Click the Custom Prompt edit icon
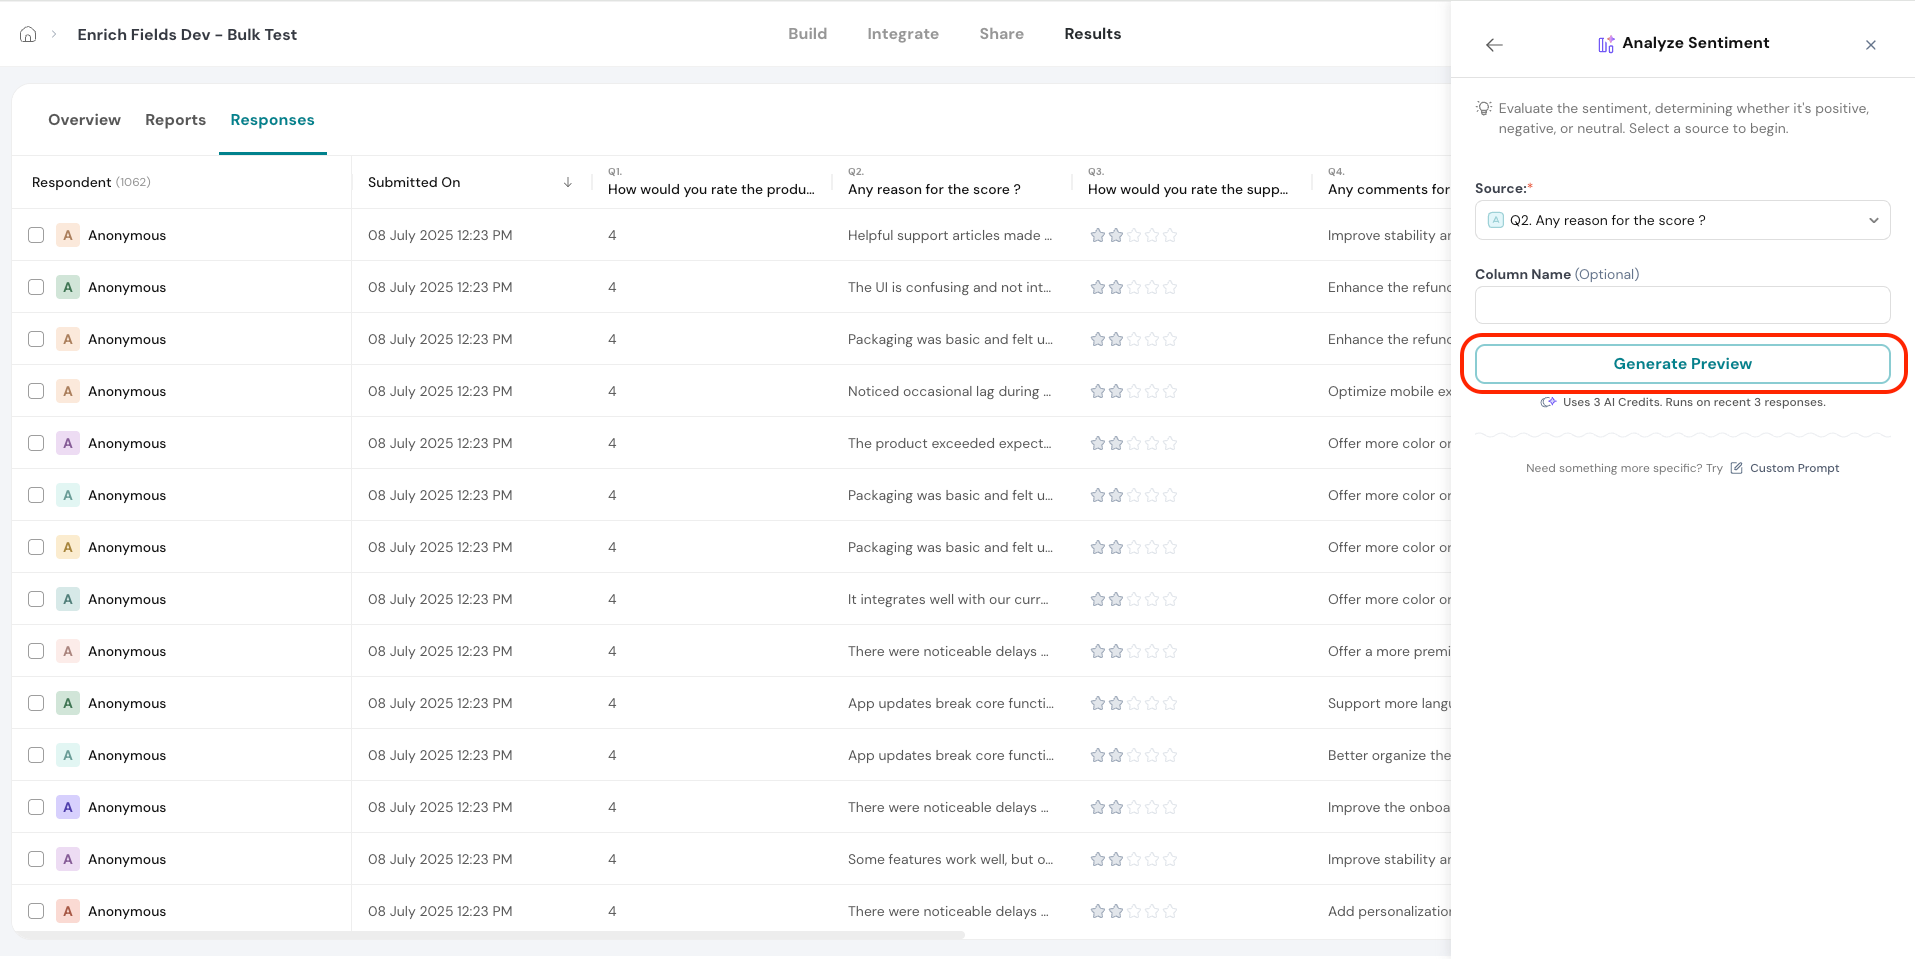The height and width of the screenshot is (959, 1915). 1737,468
